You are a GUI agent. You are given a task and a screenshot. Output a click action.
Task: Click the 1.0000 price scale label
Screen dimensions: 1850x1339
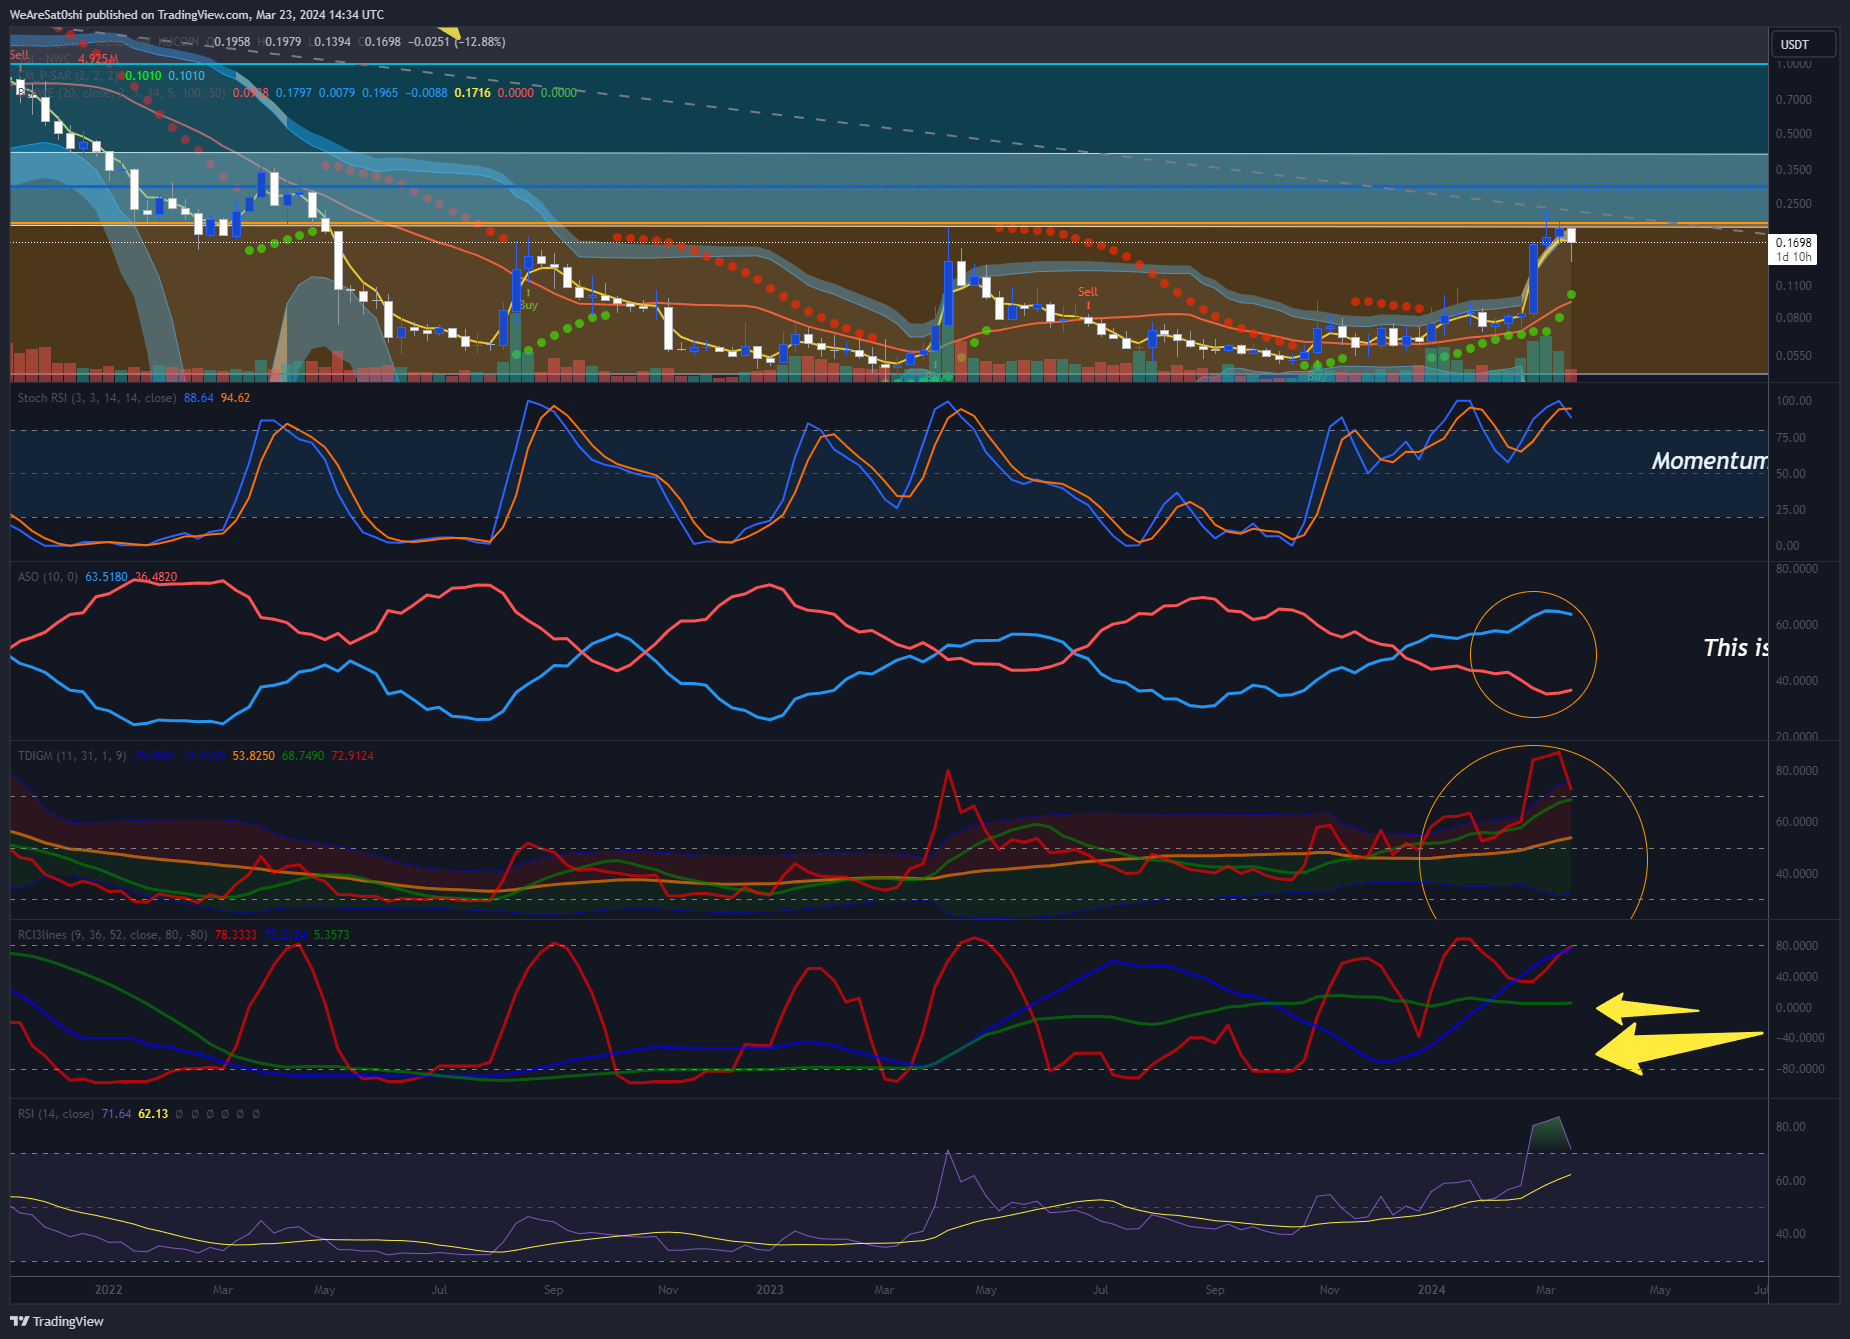1794,64
